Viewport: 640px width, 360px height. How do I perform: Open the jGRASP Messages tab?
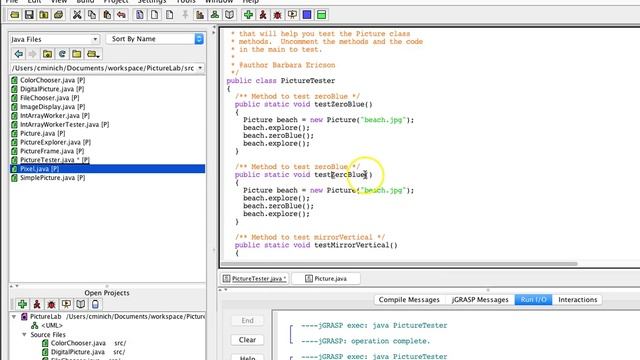(x=480, y=300)
